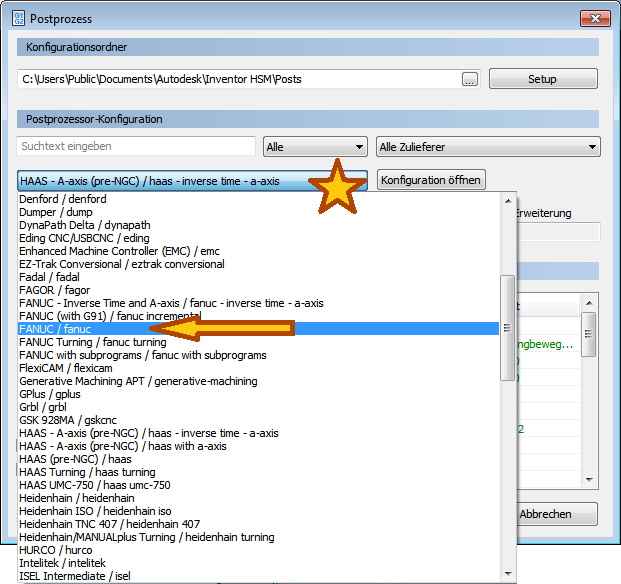Choose FANUC (with G91) incremental post
This screenshot has height=584, width=621.
tap(258, 316)
